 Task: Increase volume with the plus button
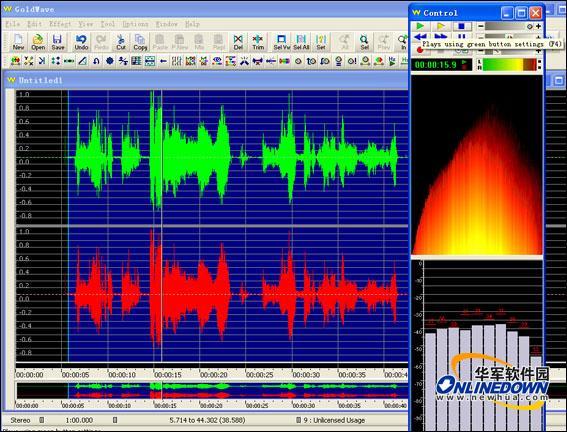(538, 26)
